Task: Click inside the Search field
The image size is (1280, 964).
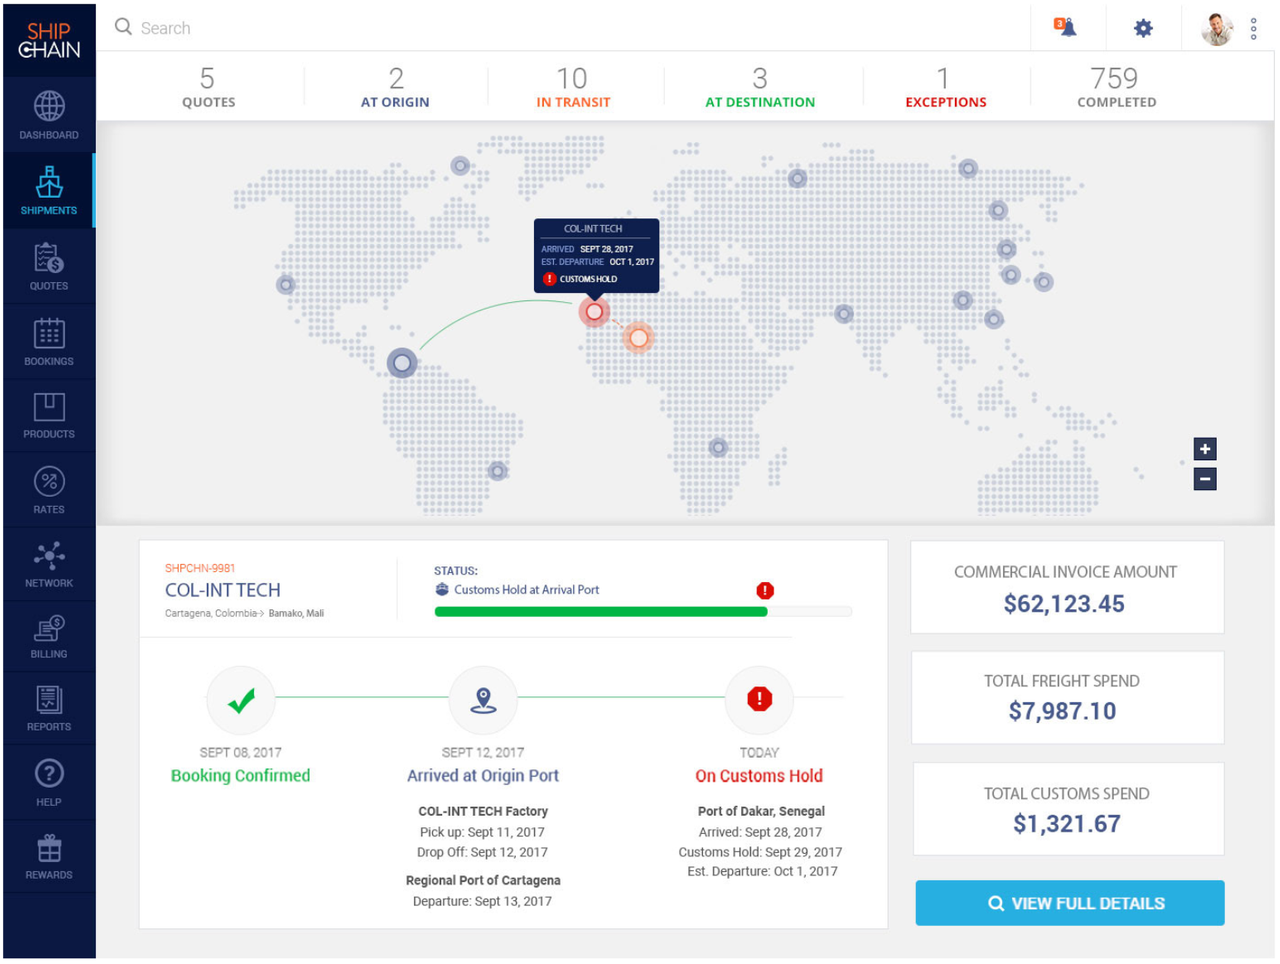Action: click(x=300, y=27)
